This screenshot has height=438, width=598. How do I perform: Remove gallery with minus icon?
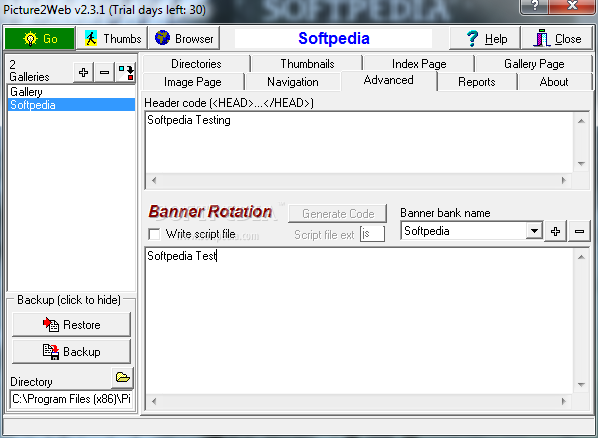[x=104, y=72]
